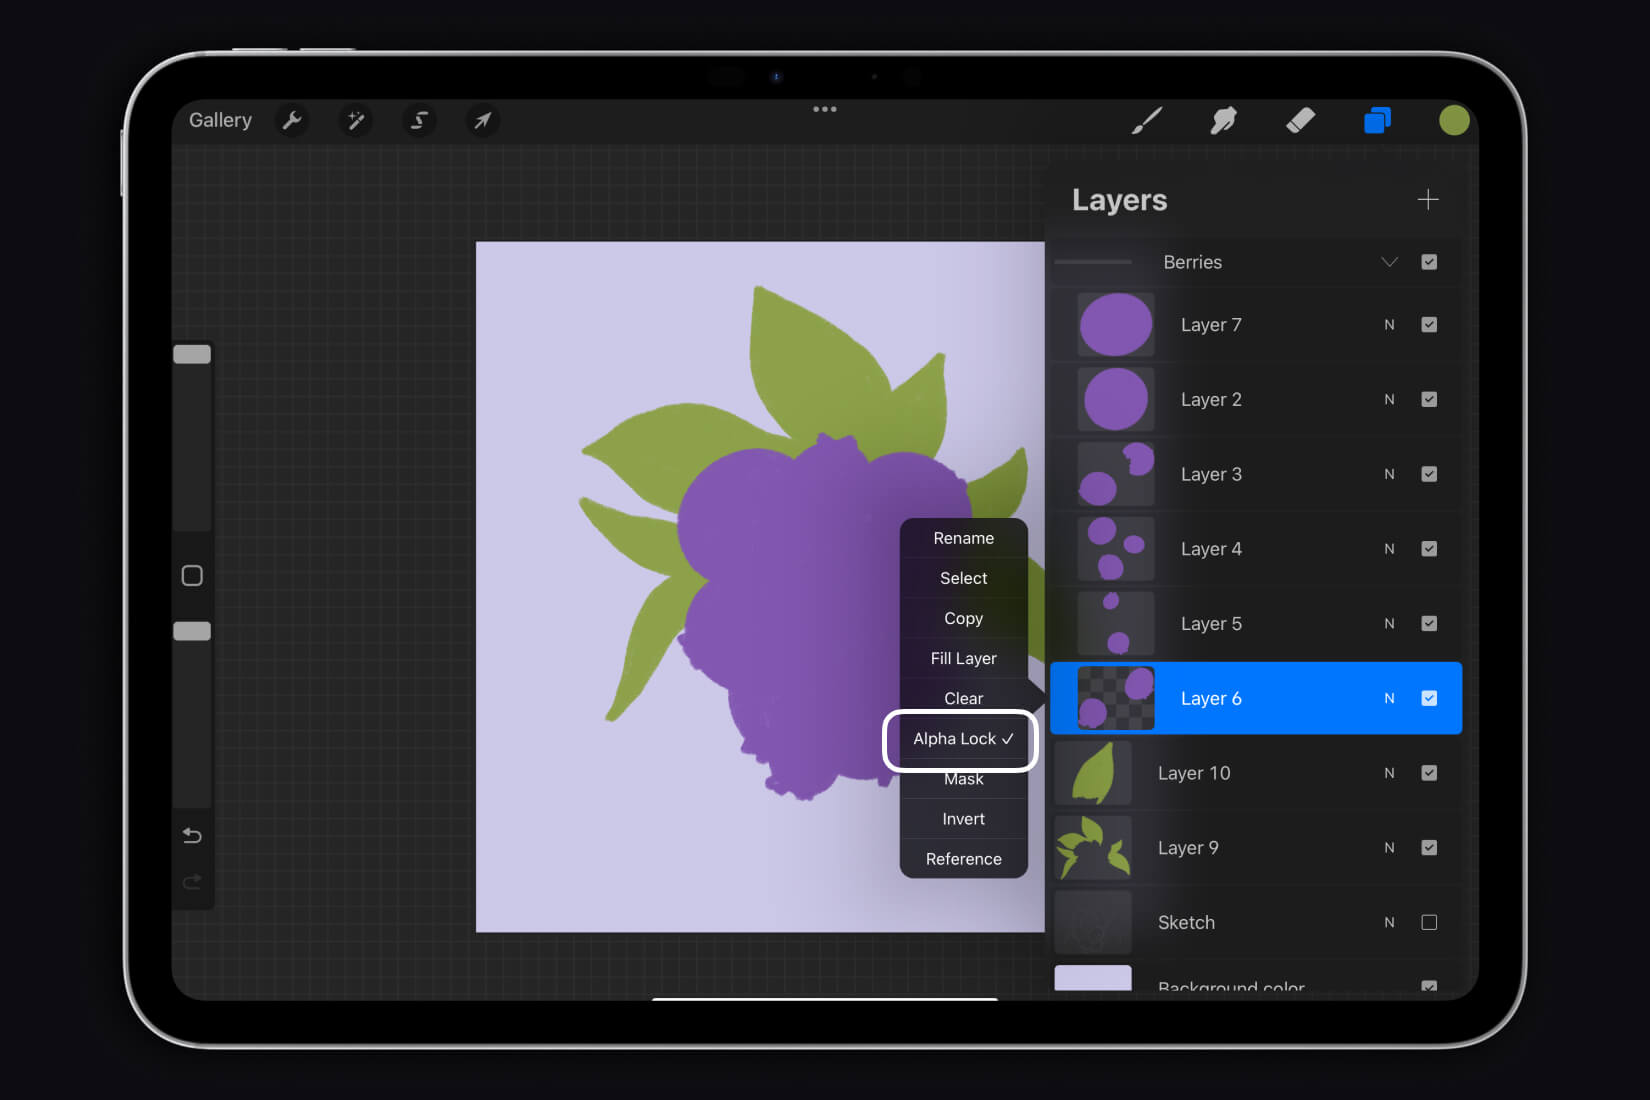Open the green active color picker
This screenshot has width=1650, height=1100.
click(x=1454, y=121)
